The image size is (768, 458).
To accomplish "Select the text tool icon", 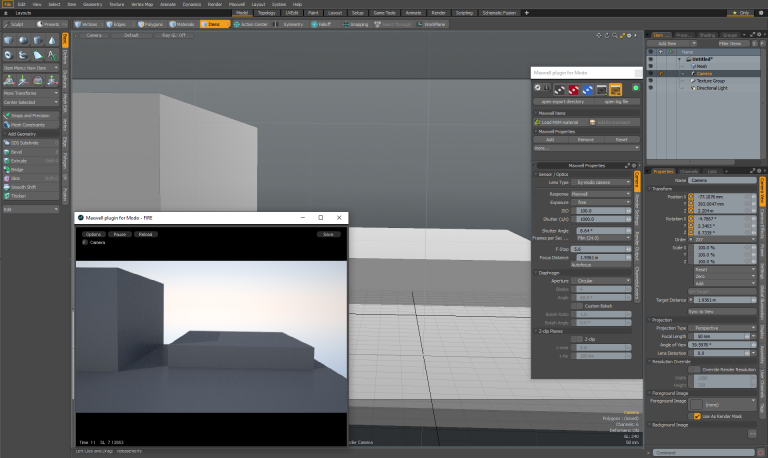I will pos(52,55).
